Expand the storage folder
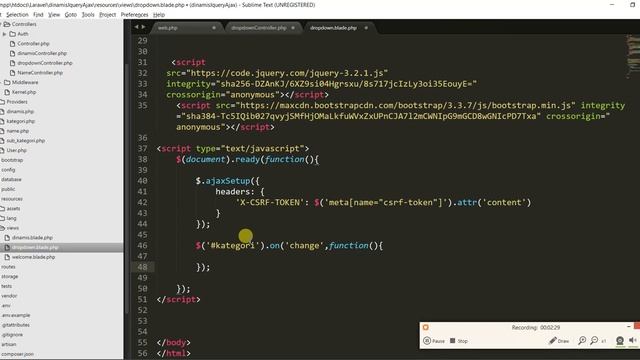Screen dimensions: 640x360 pyautogui.click(x=9, y=277)
